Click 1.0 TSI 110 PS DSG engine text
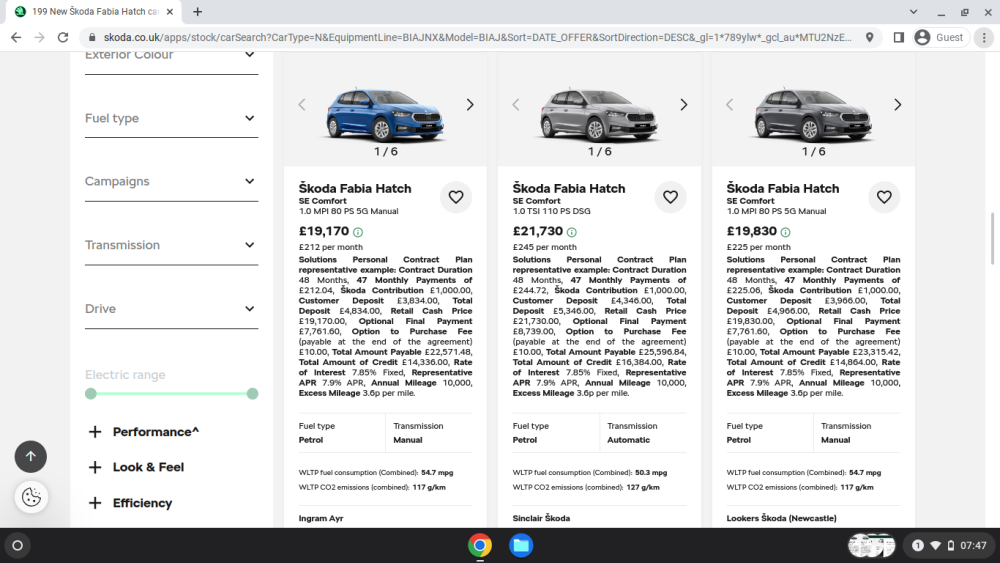This screenshot has width=1000, height=563. click(552, 212)
